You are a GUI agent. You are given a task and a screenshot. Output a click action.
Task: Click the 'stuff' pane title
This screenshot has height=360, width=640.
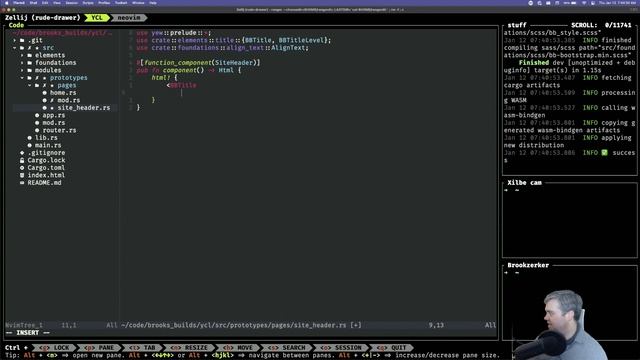pos(517,25)
